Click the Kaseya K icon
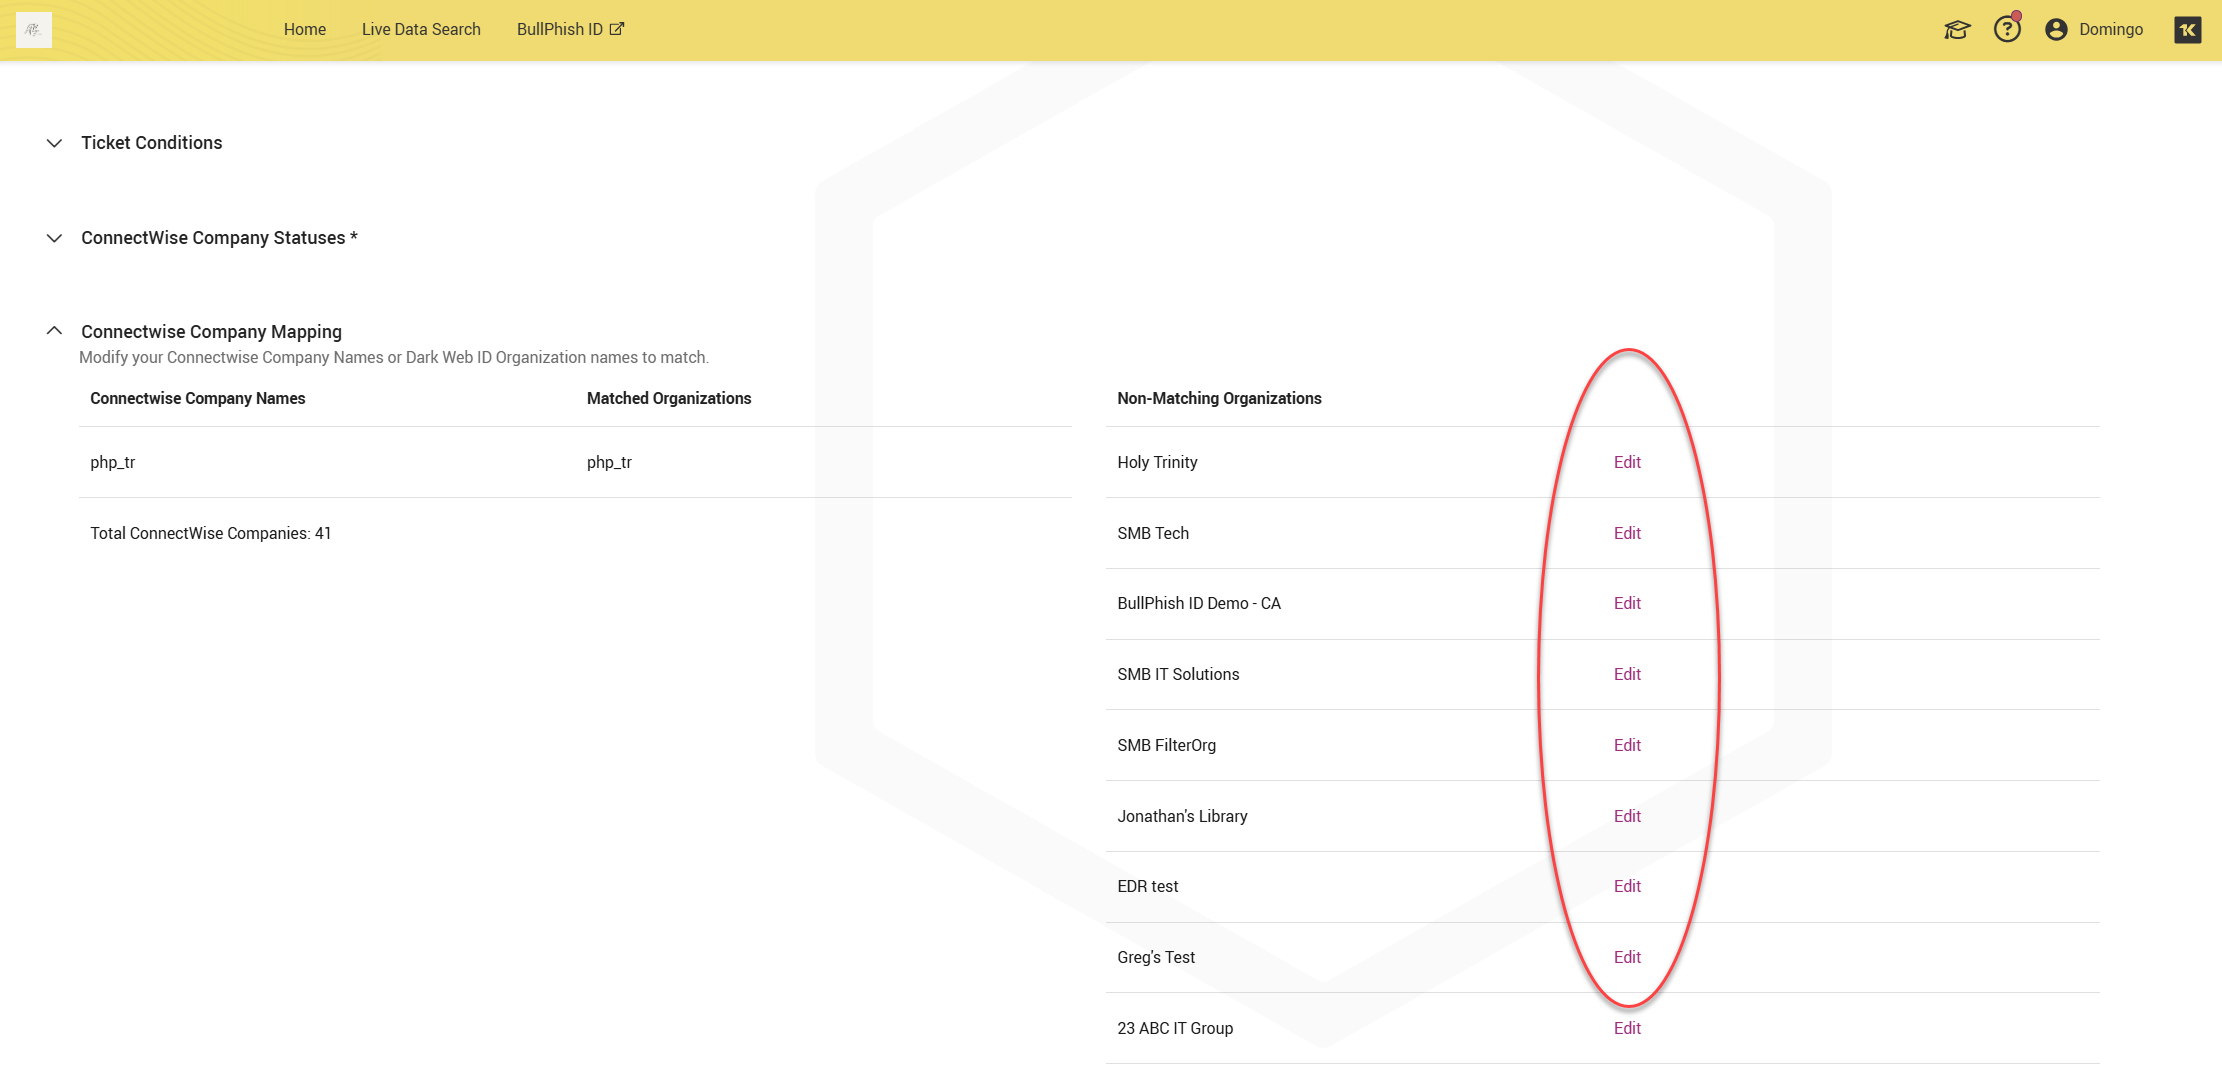Screen dimensions: 2222x1079 [x=2187, y=30]
